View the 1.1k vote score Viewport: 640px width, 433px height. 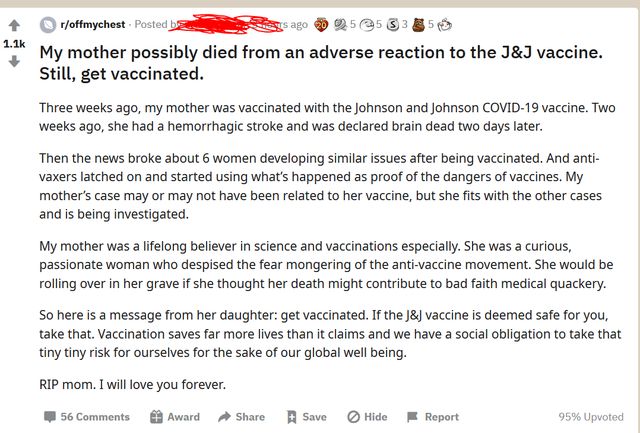tap(14, 44)
